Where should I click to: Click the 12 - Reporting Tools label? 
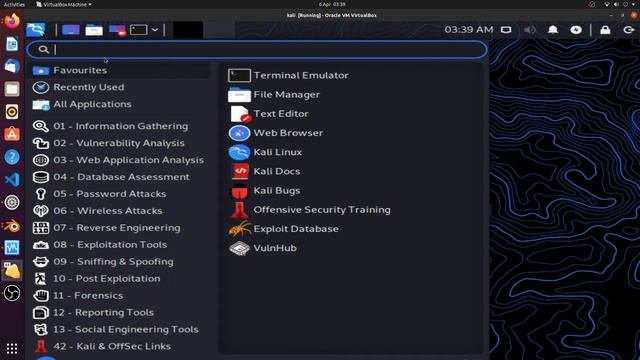(x=104, y=312)
